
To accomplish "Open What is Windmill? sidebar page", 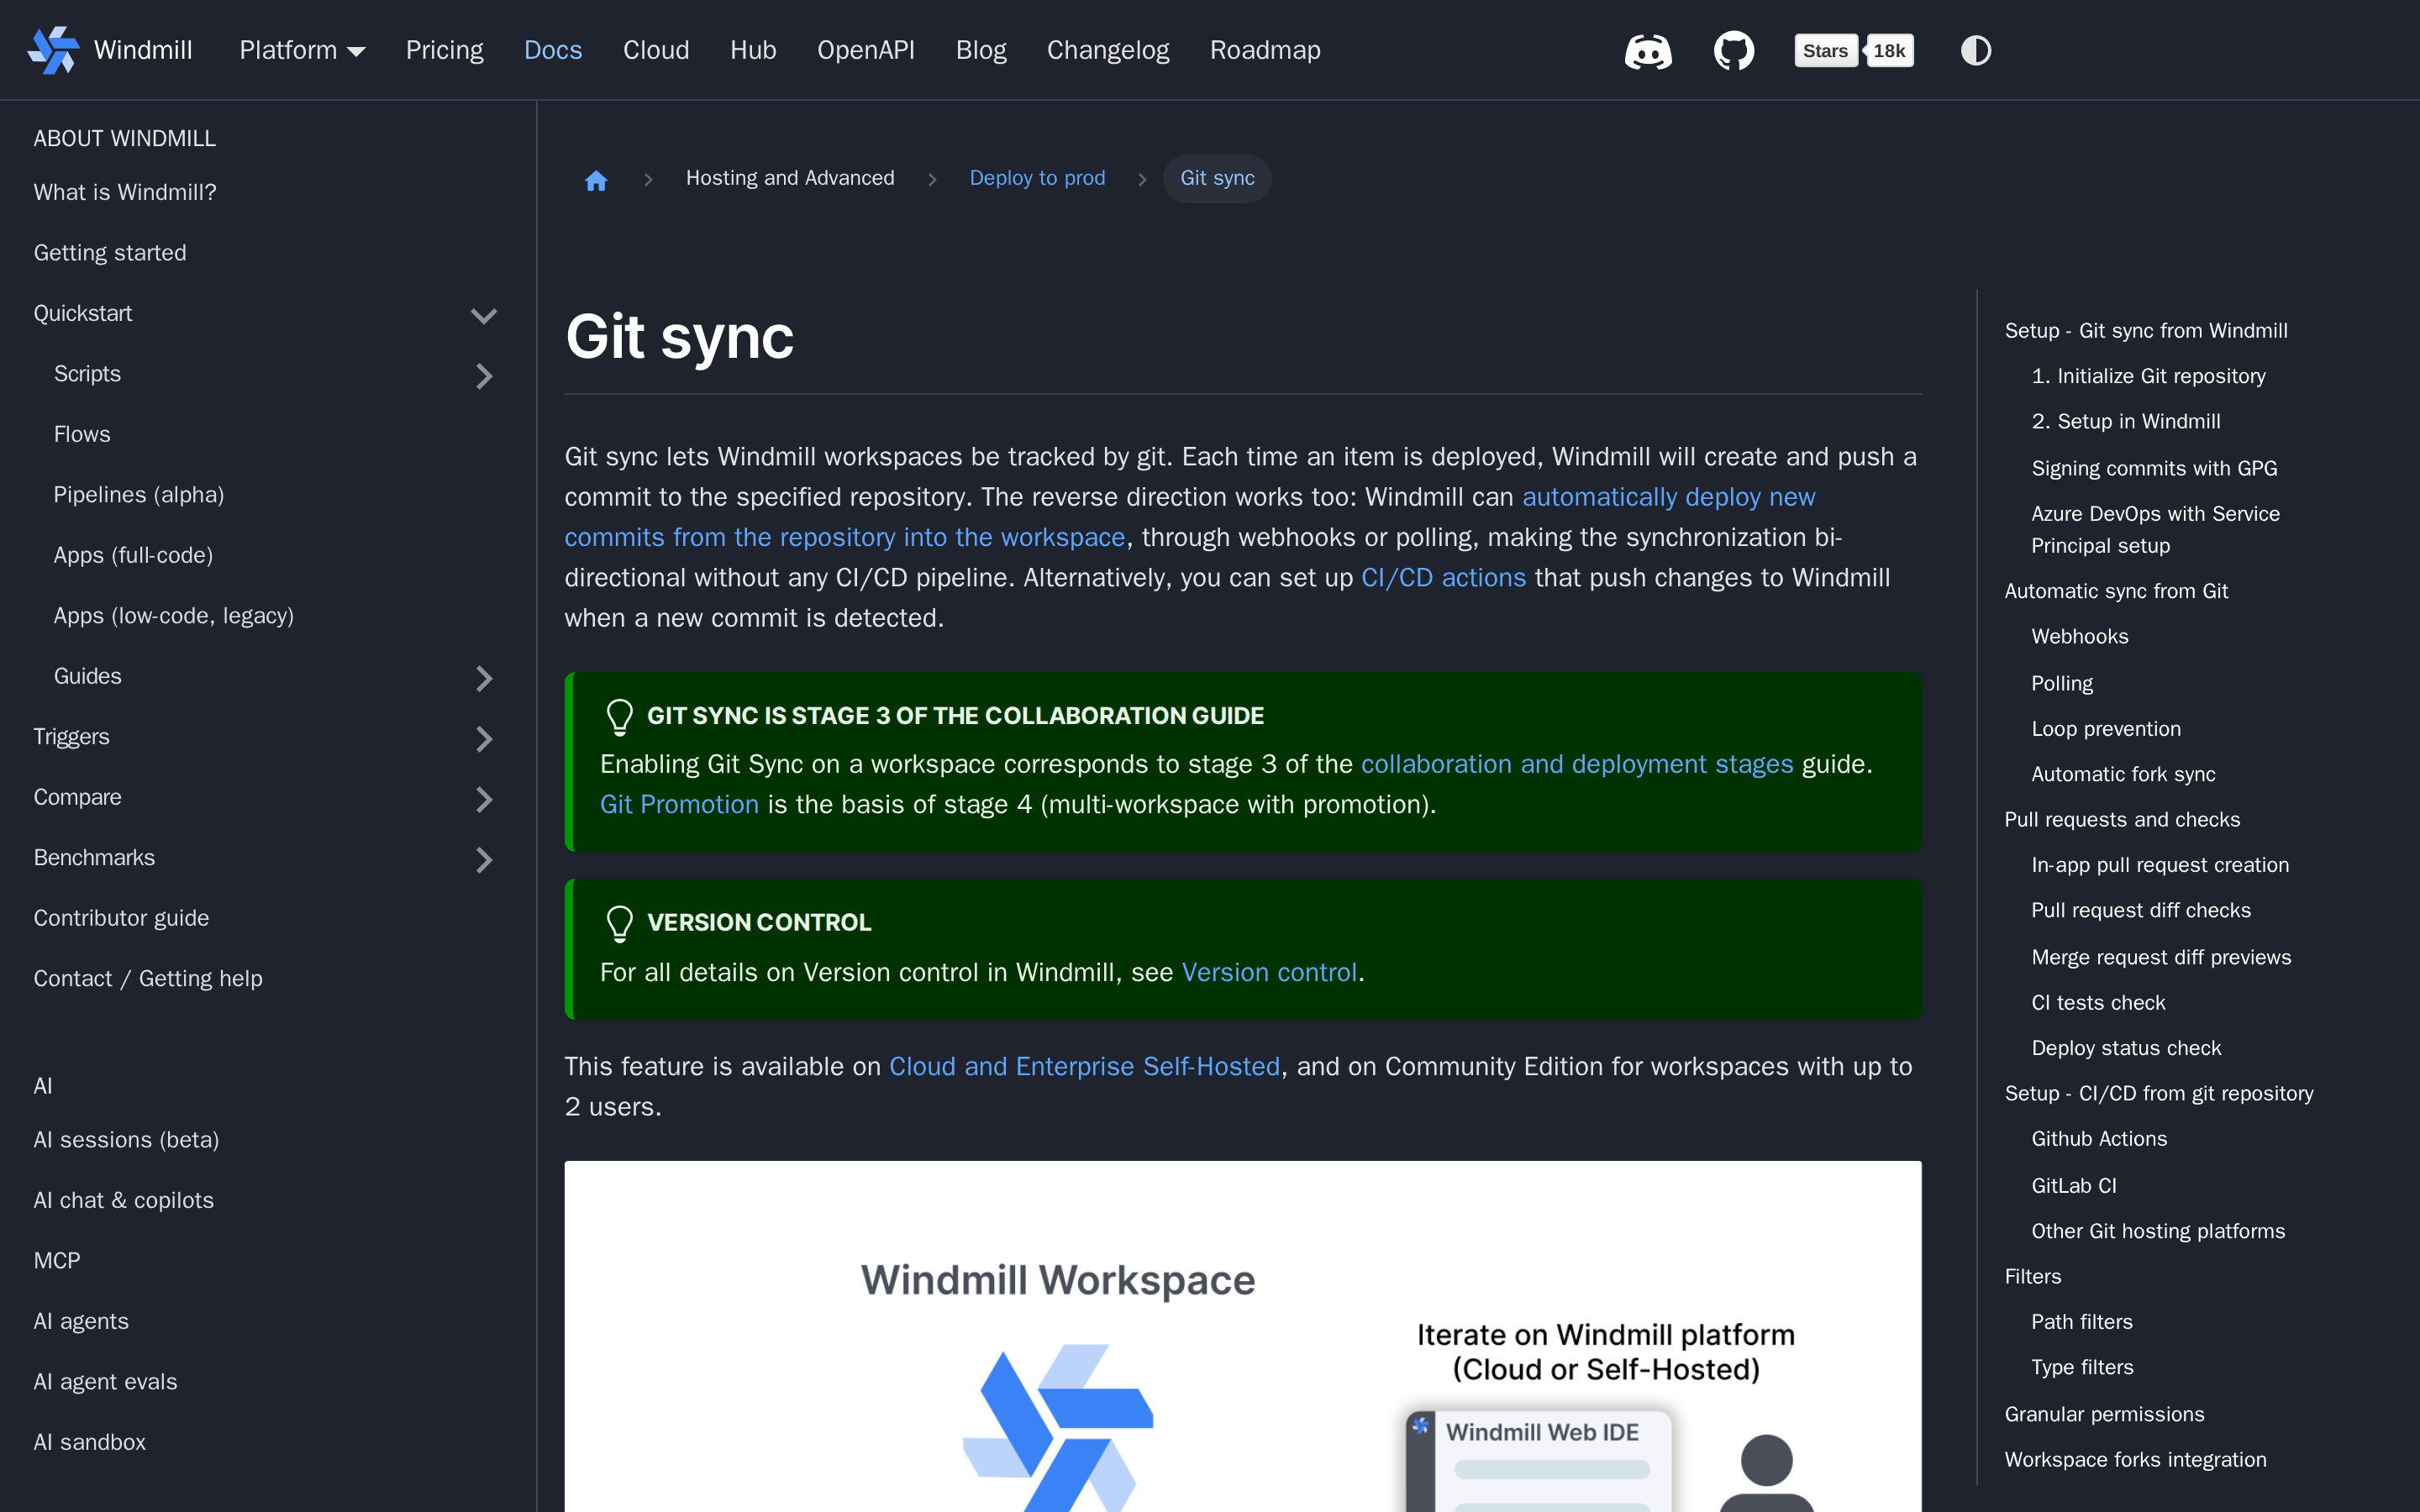I will (125, 192).
